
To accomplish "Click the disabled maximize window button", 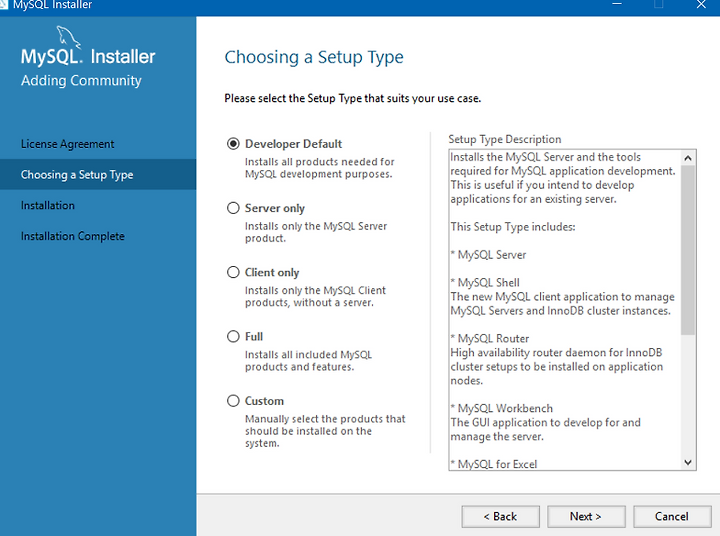I will [659, 5].
